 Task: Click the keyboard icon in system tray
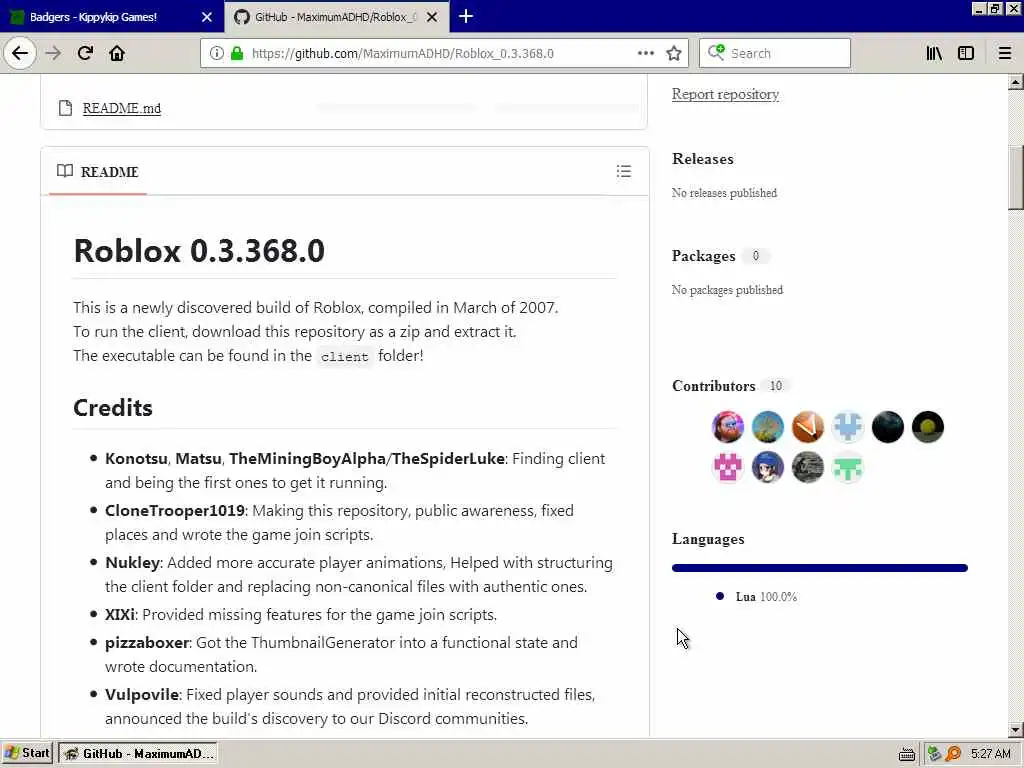pyautogui.click(x=906, y=754)
